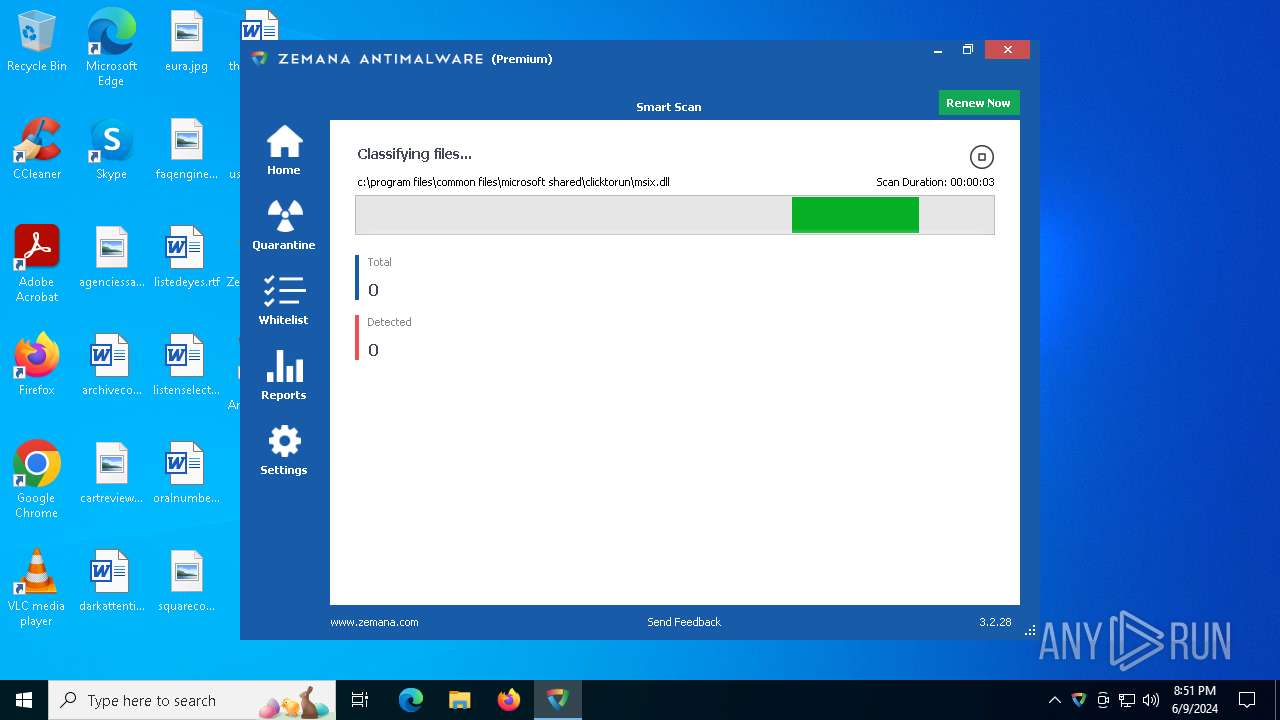Open the clock showing 8:51 PM
This screenshot has width=1280, height=720.
(1194, 700)
